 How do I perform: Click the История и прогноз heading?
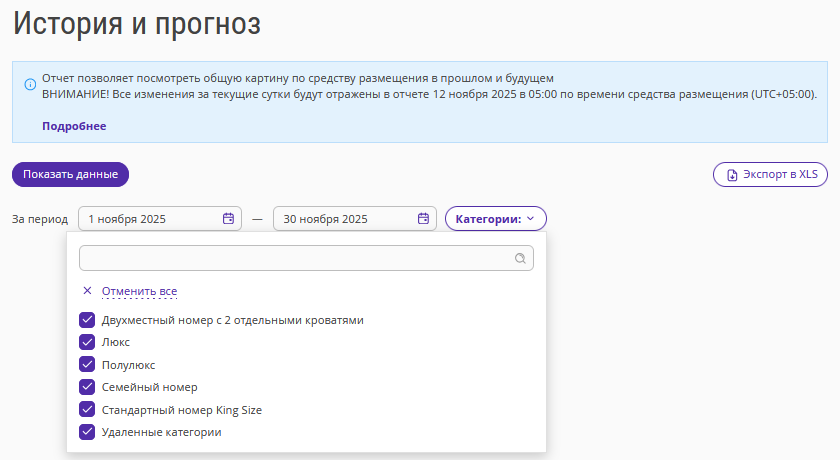click(137, 24)
